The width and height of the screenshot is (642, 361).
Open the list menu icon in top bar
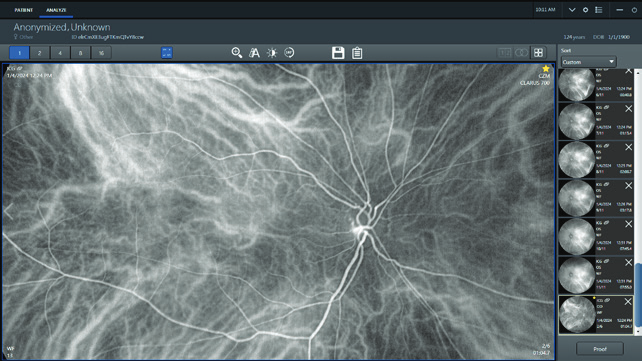coord(599,10)
